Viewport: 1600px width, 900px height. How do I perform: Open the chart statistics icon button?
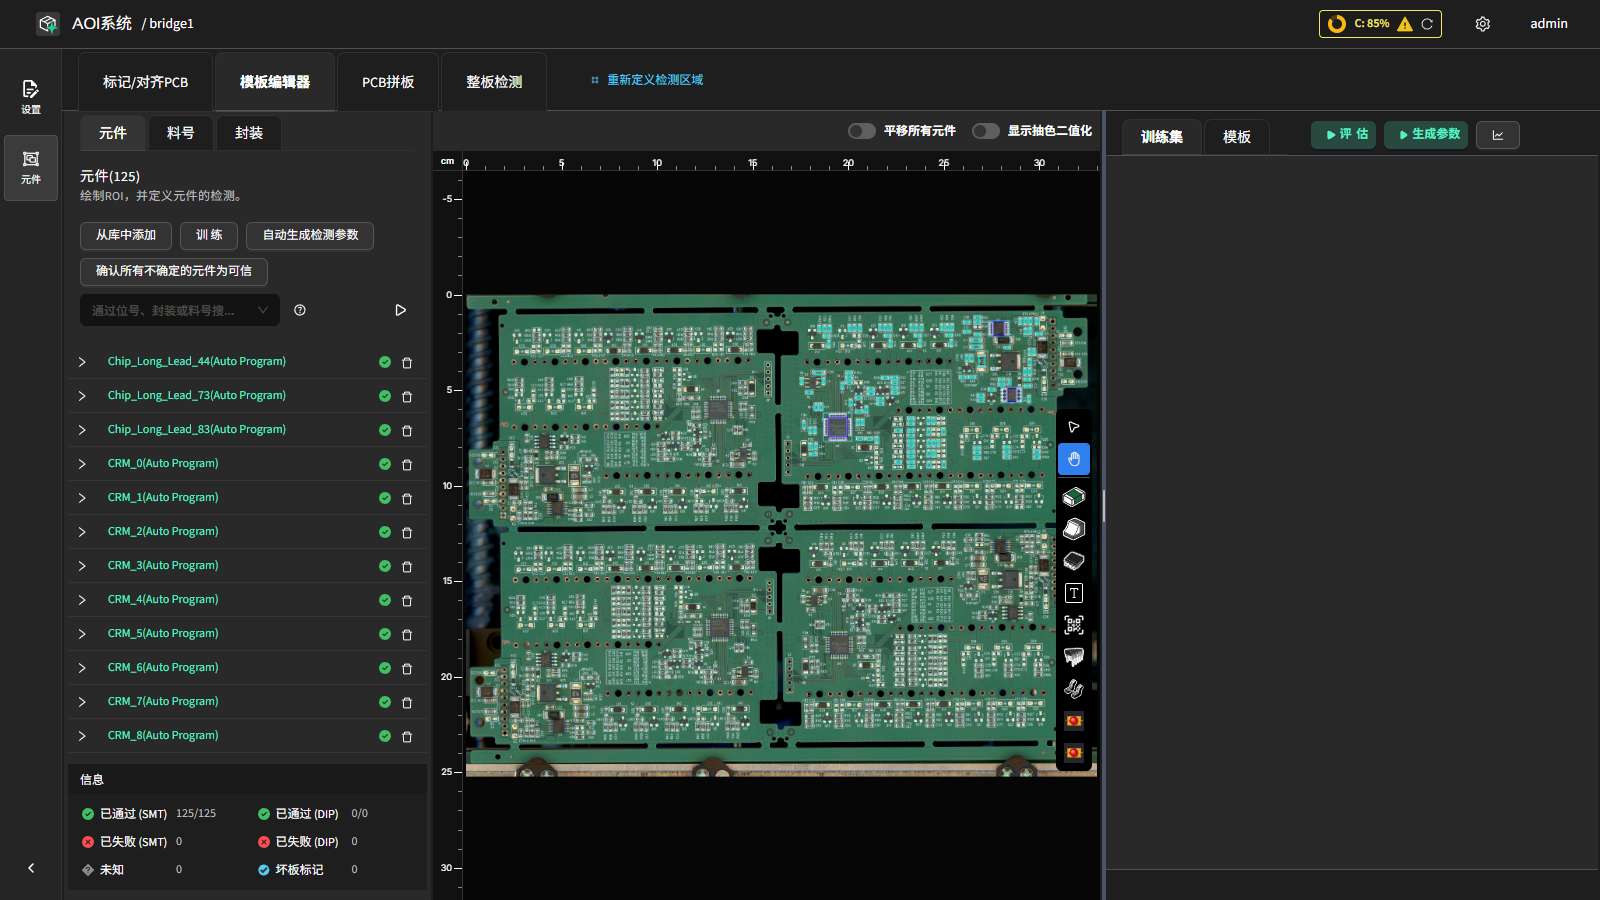click(1498, 135)
